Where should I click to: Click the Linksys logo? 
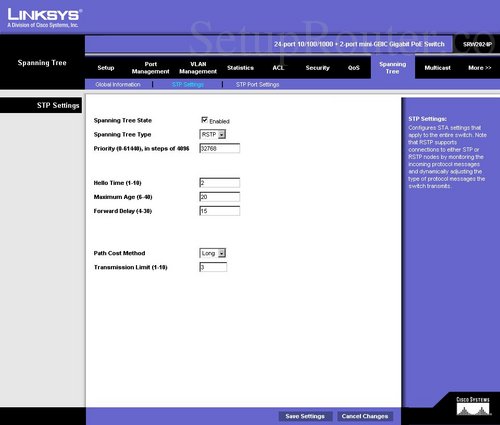[x=44, y=18]
